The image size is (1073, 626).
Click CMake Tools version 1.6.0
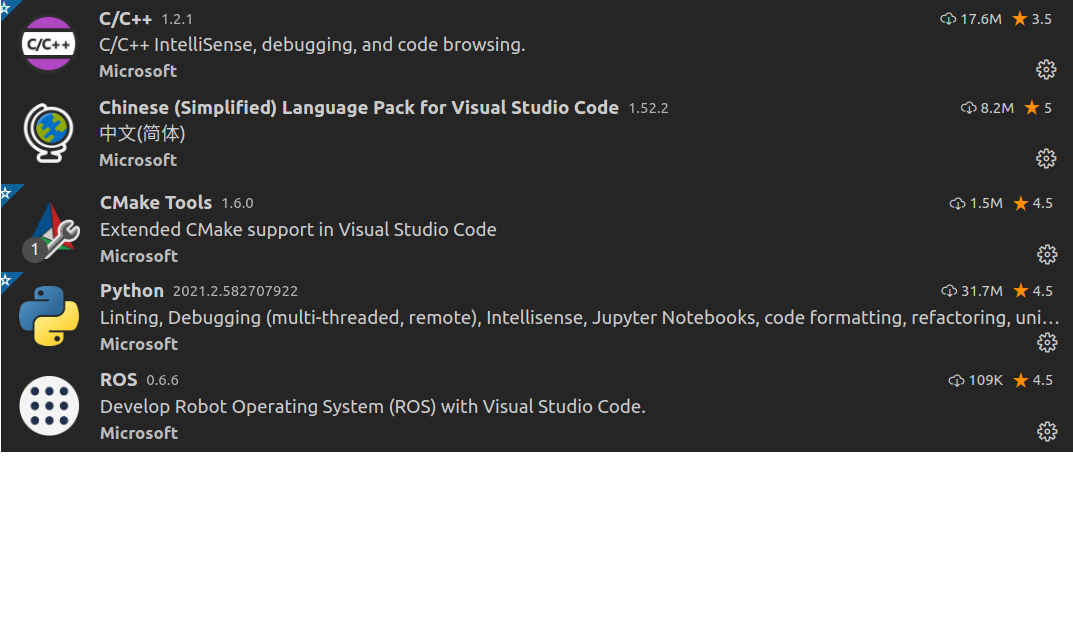coord(237,203)
